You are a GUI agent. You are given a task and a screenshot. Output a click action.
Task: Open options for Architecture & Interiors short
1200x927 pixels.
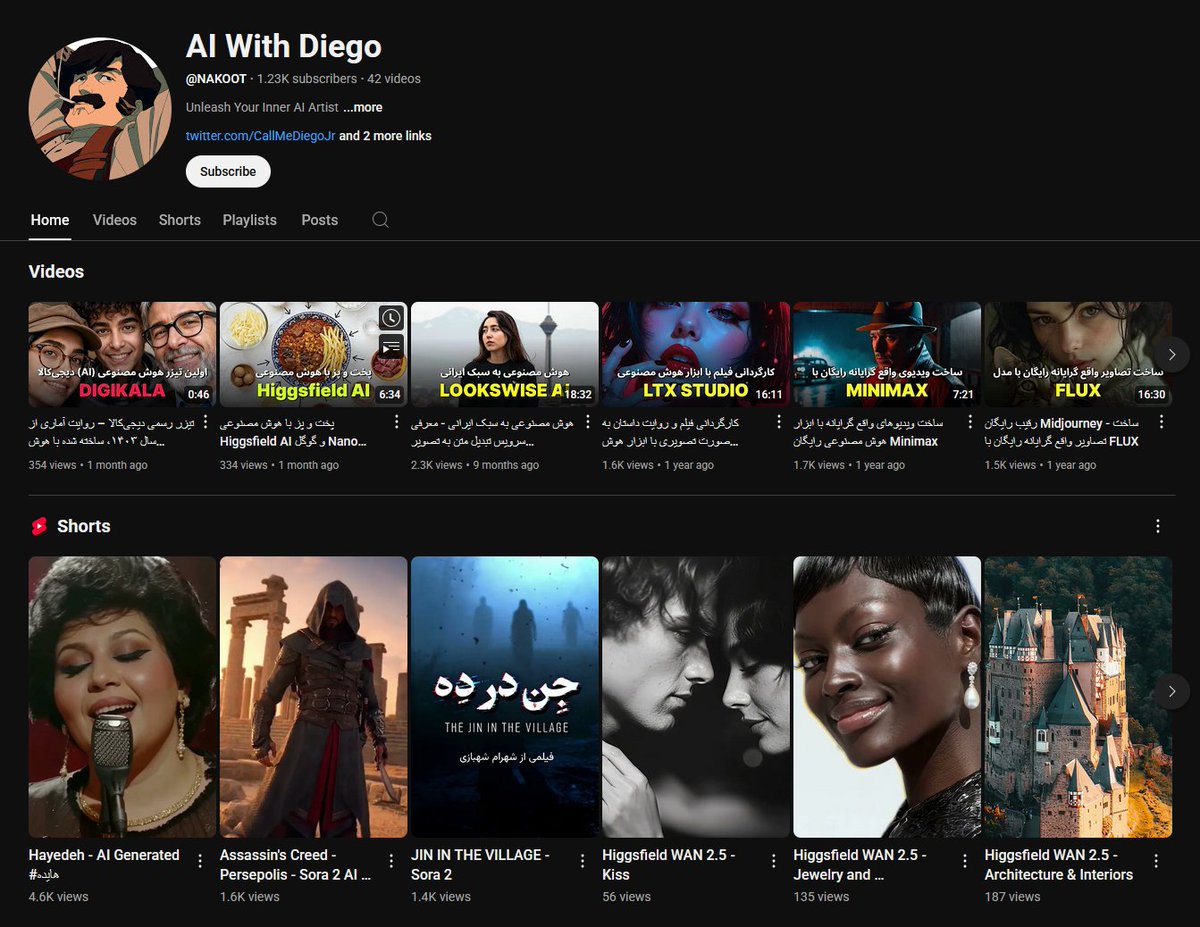coord(1156,861)
